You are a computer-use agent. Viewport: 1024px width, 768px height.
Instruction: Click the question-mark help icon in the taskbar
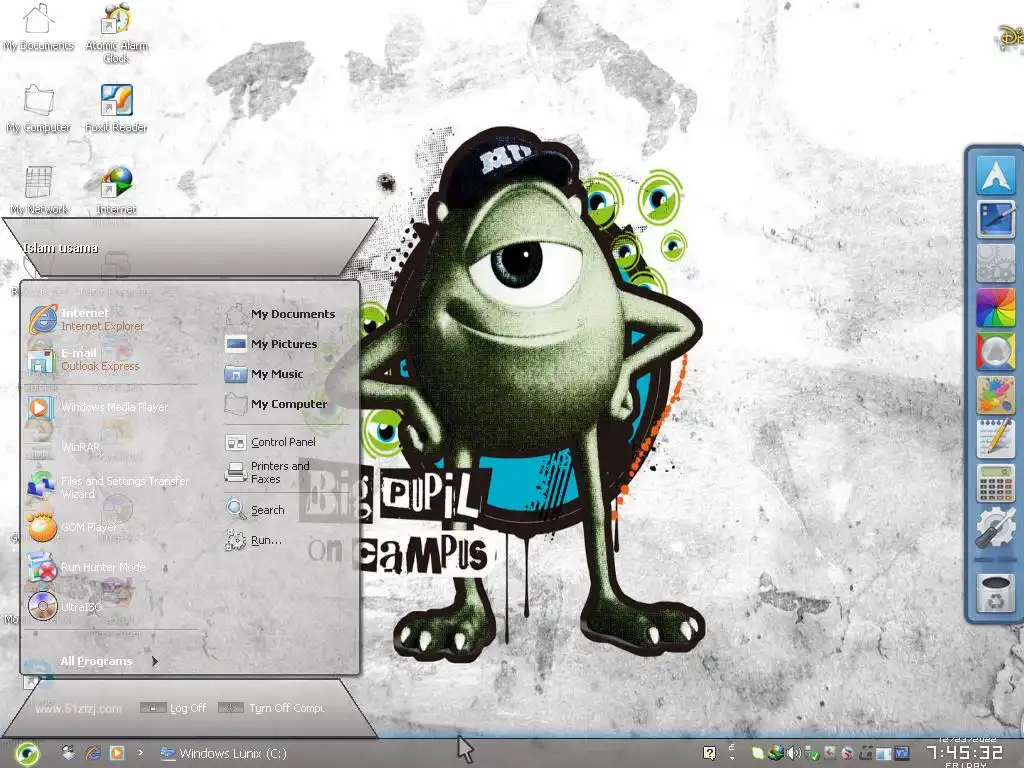[x=709, y=754]
